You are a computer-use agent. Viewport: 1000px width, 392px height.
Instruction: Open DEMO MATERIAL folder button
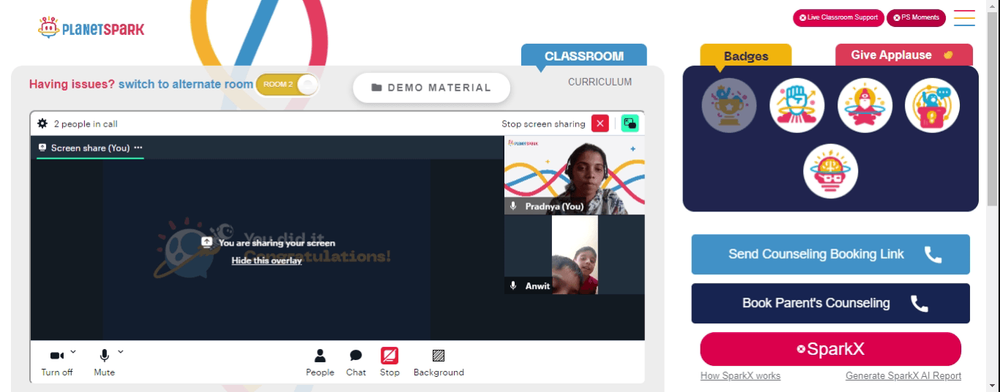coord(432,87)
